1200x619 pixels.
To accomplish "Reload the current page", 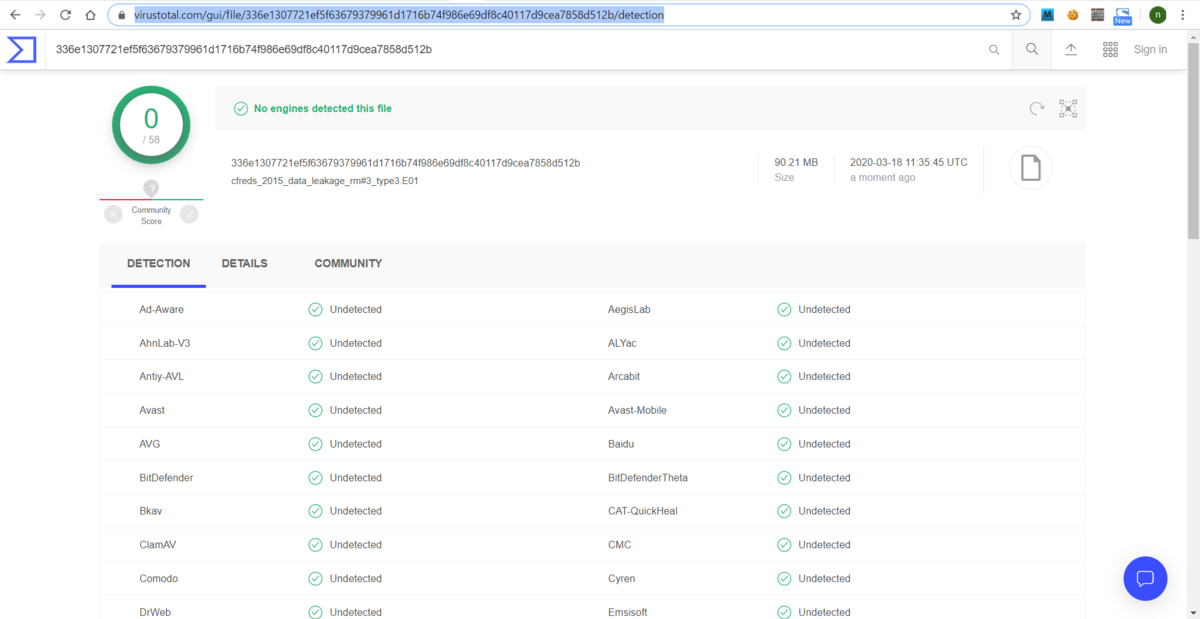I will click(x=66, y=15).
